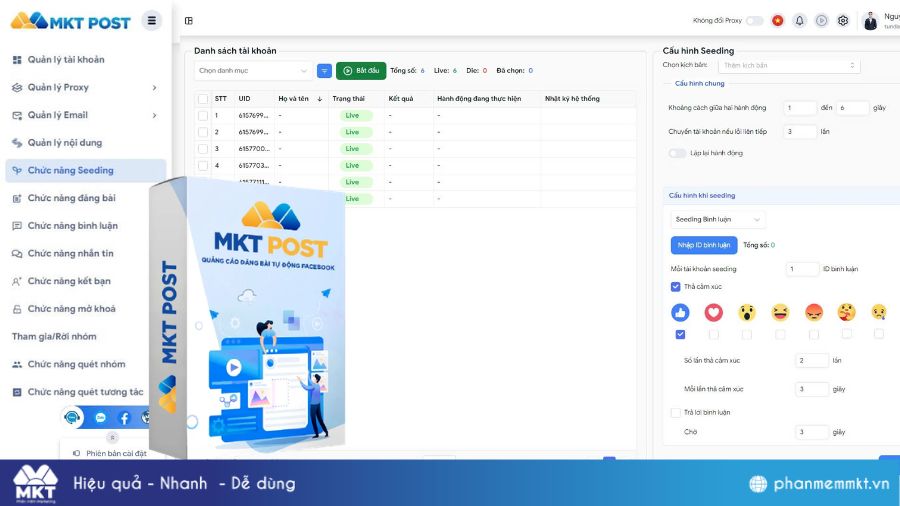Open the notifications bell
Screen dimensions: 900x506
pos(799,21)
